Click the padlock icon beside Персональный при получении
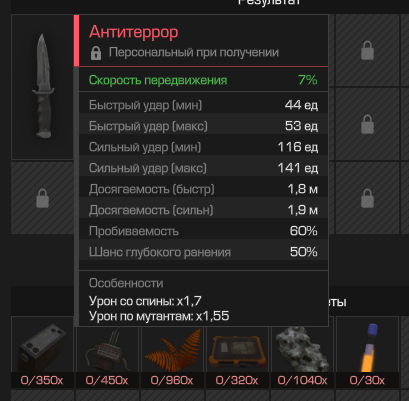This screenshot has width=409, height=401. click(96, 53)
